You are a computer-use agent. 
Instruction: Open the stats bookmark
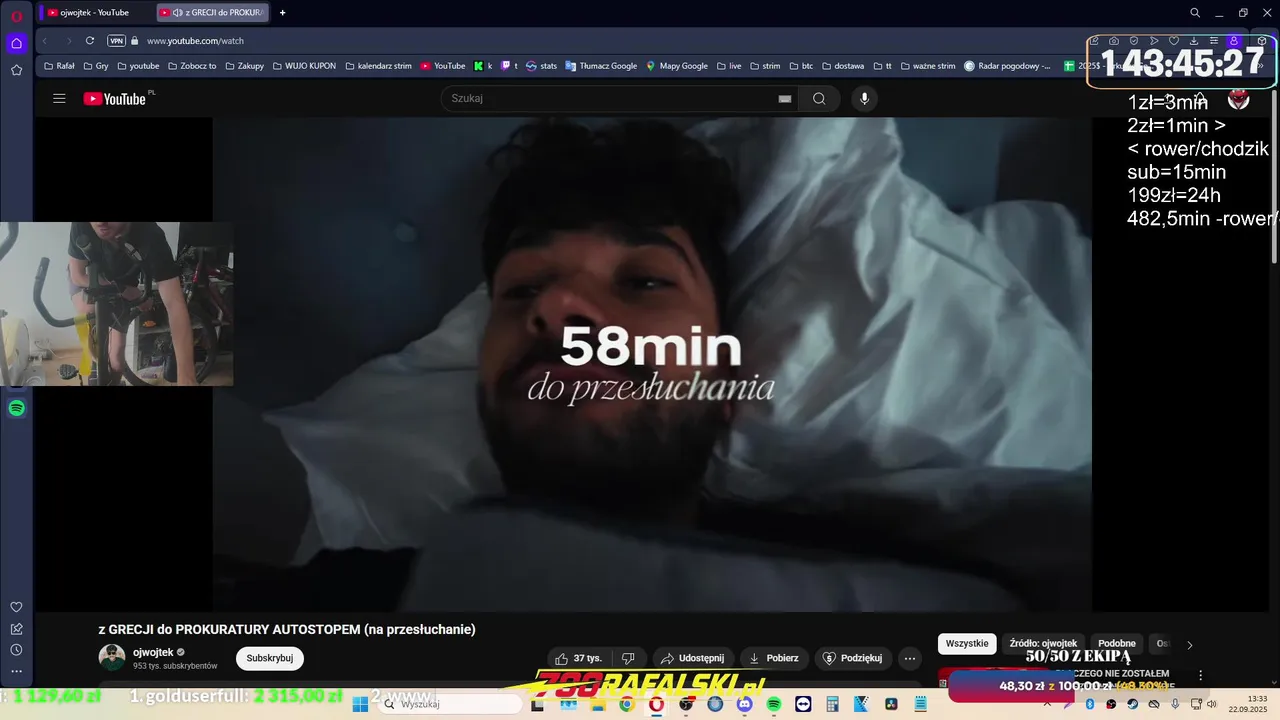(541, 66)
